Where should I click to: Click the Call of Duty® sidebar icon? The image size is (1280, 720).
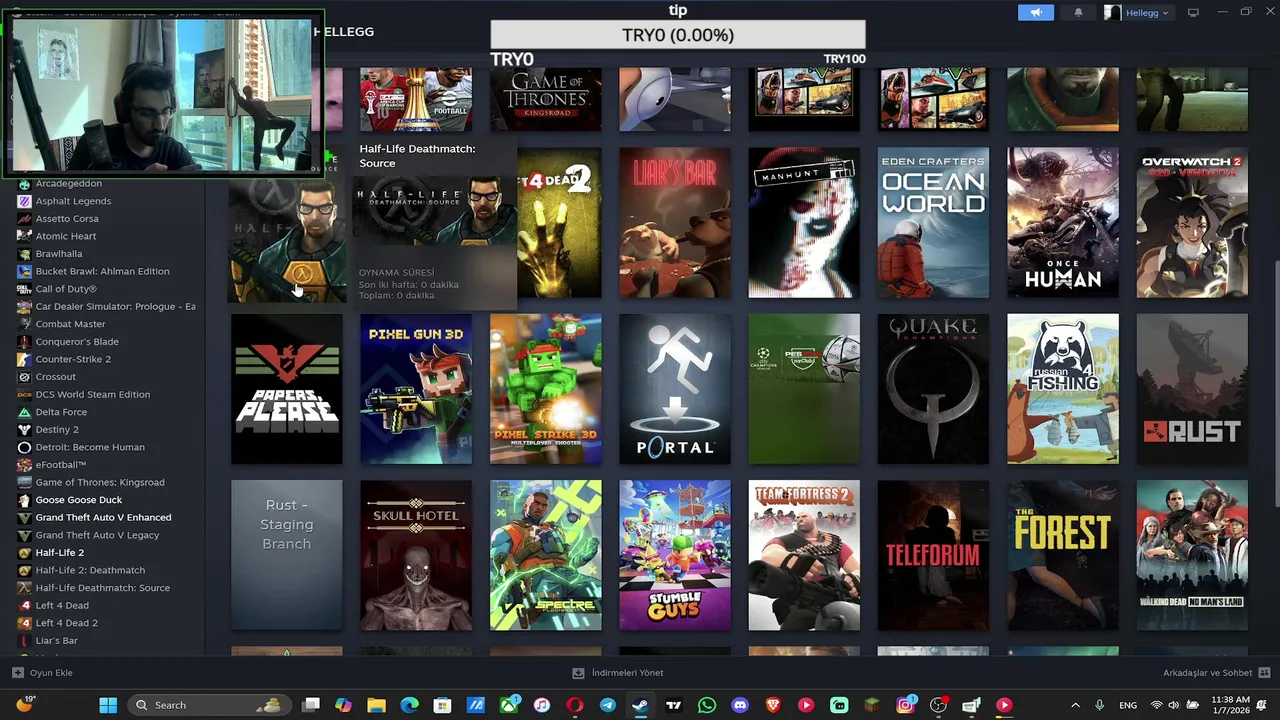click(24, 289)
